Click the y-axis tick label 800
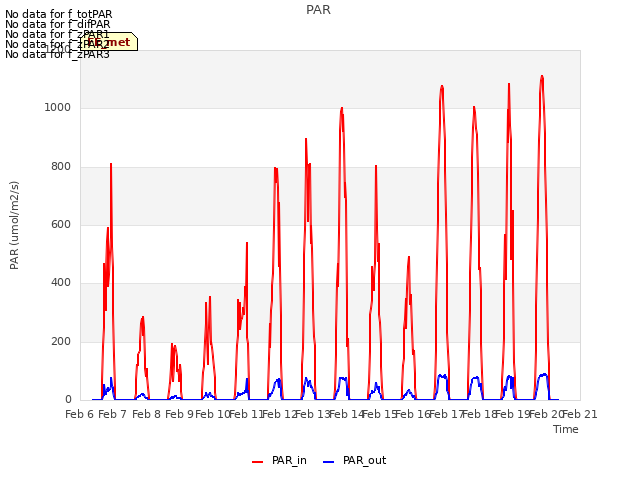This screenshot has height=480, width=640. (x=61, y=167)
